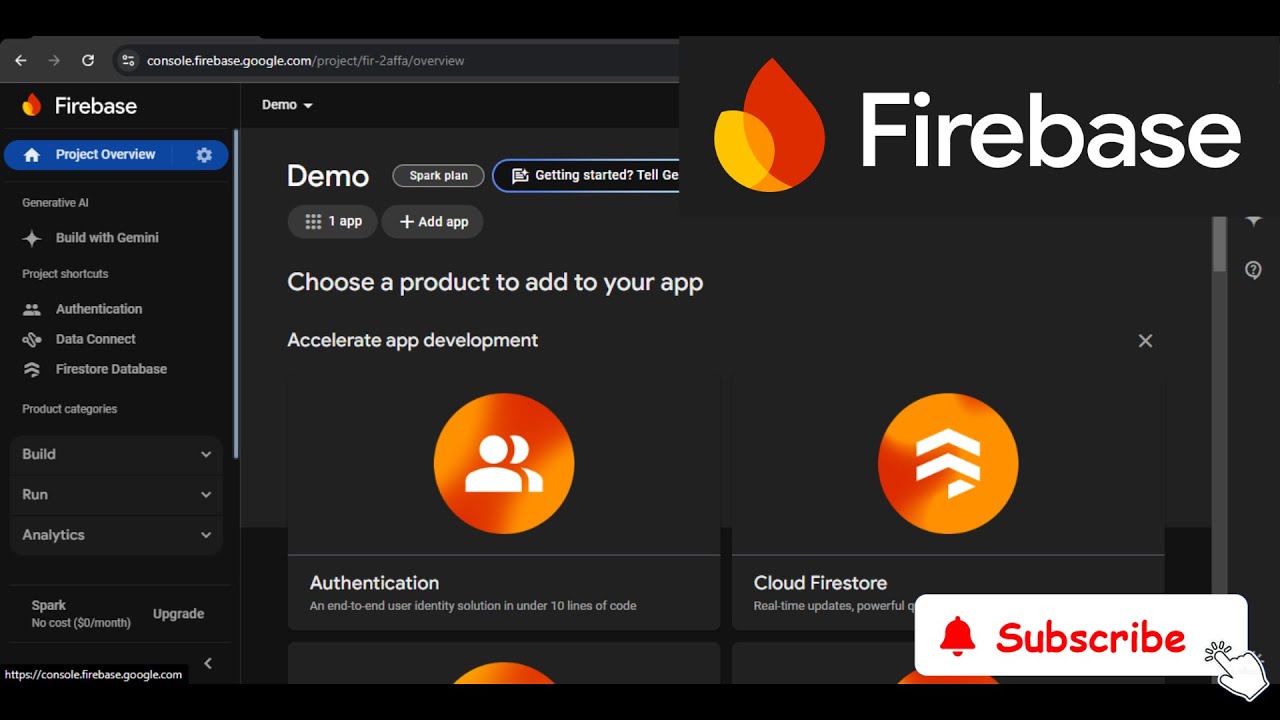
Task: Click the Spark plan badge
Action: pos(438,175)
